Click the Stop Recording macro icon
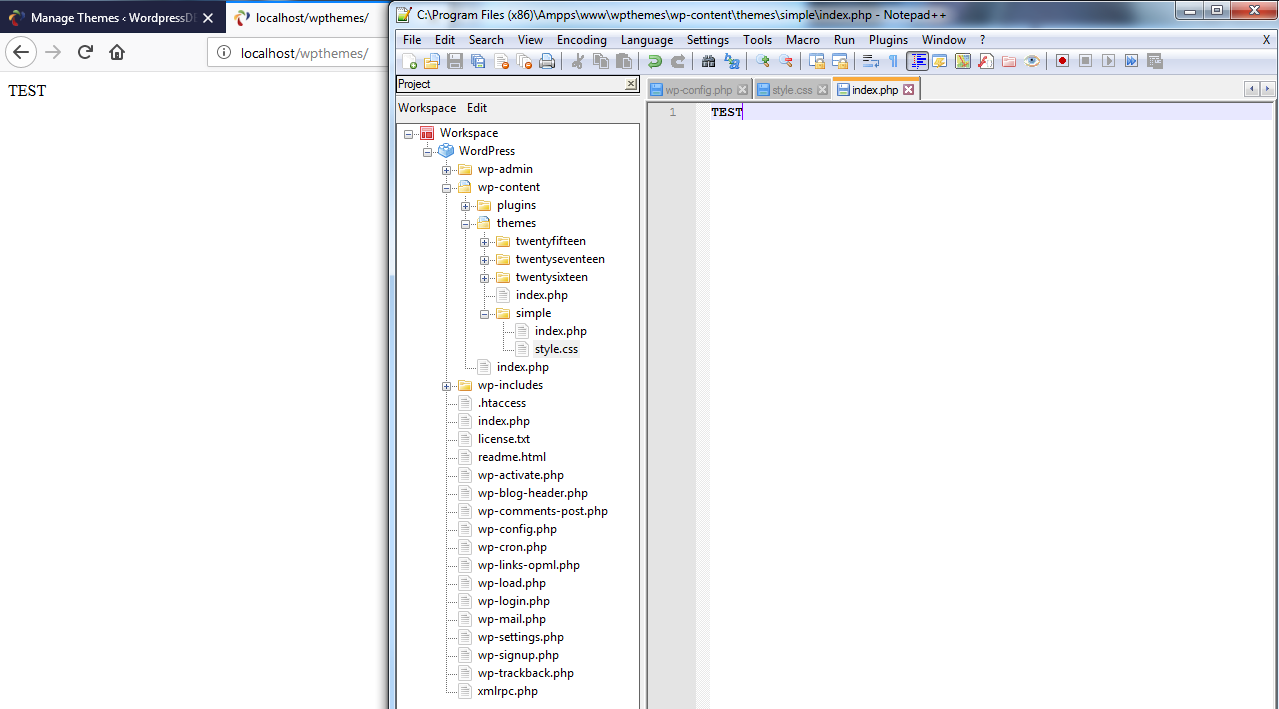This screenshot has width=1279, height=709. click(x=1085, y=61)
